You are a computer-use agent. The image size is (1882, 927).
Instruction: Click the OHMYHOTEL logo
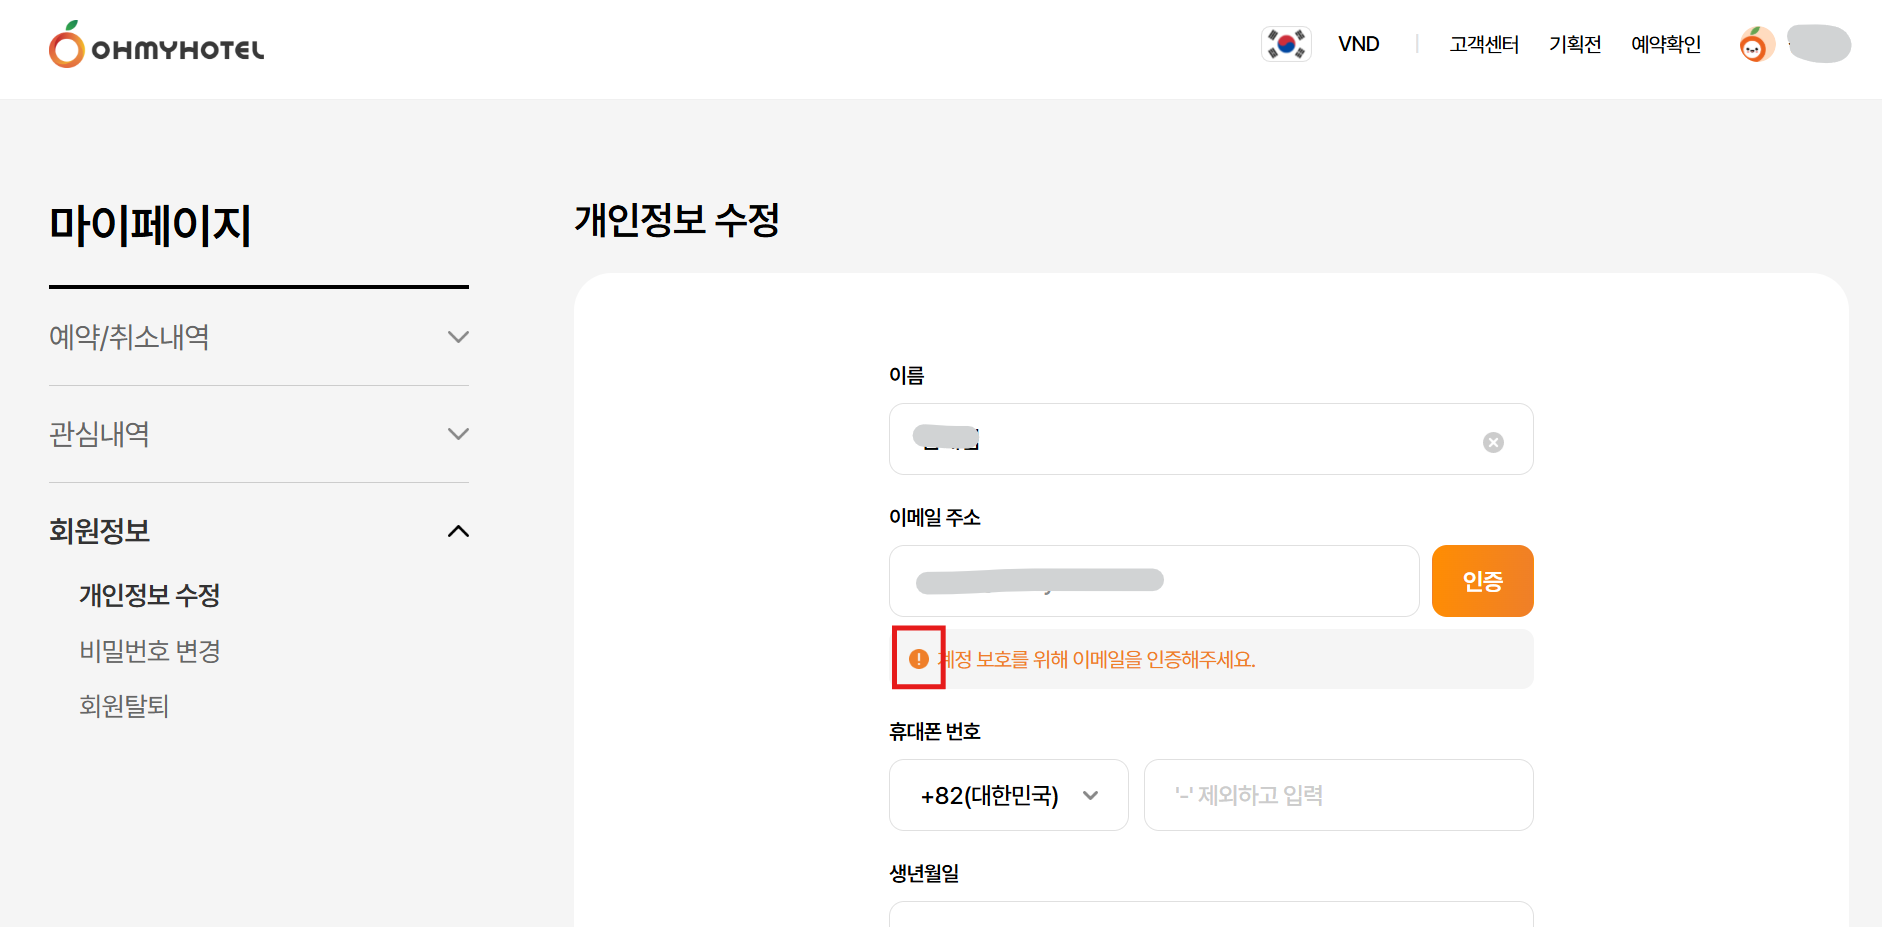(157, 46)
